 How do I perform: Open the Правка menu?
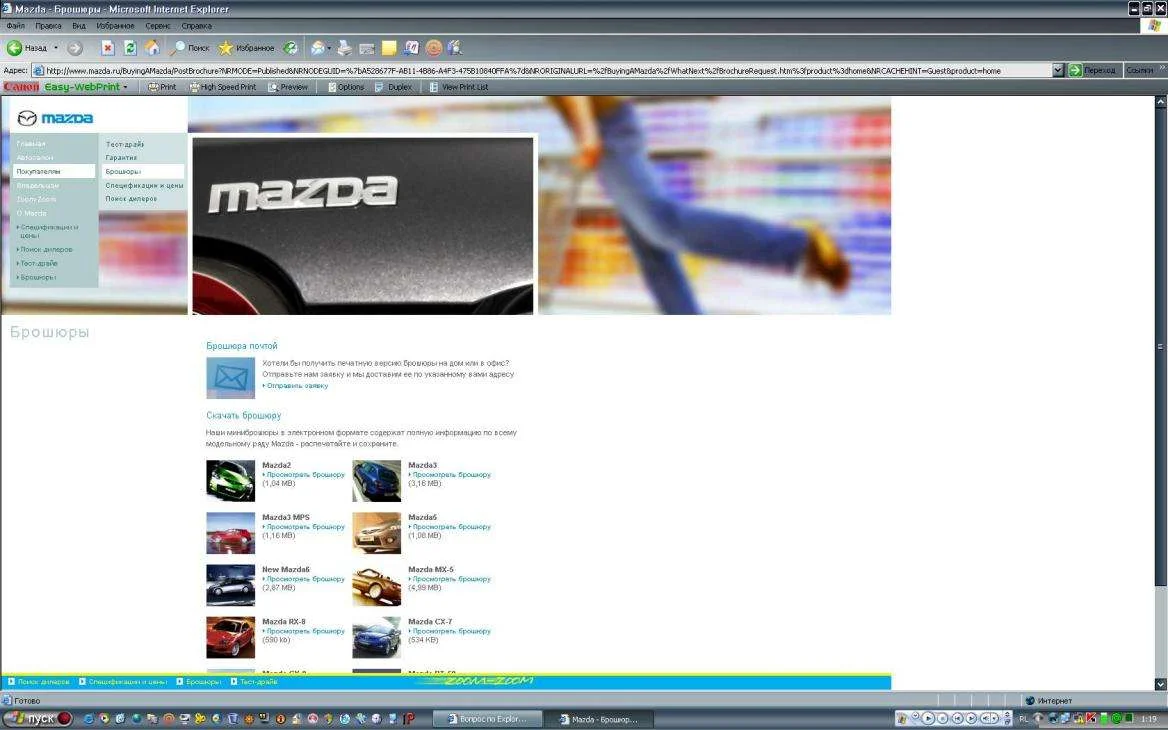48,25
